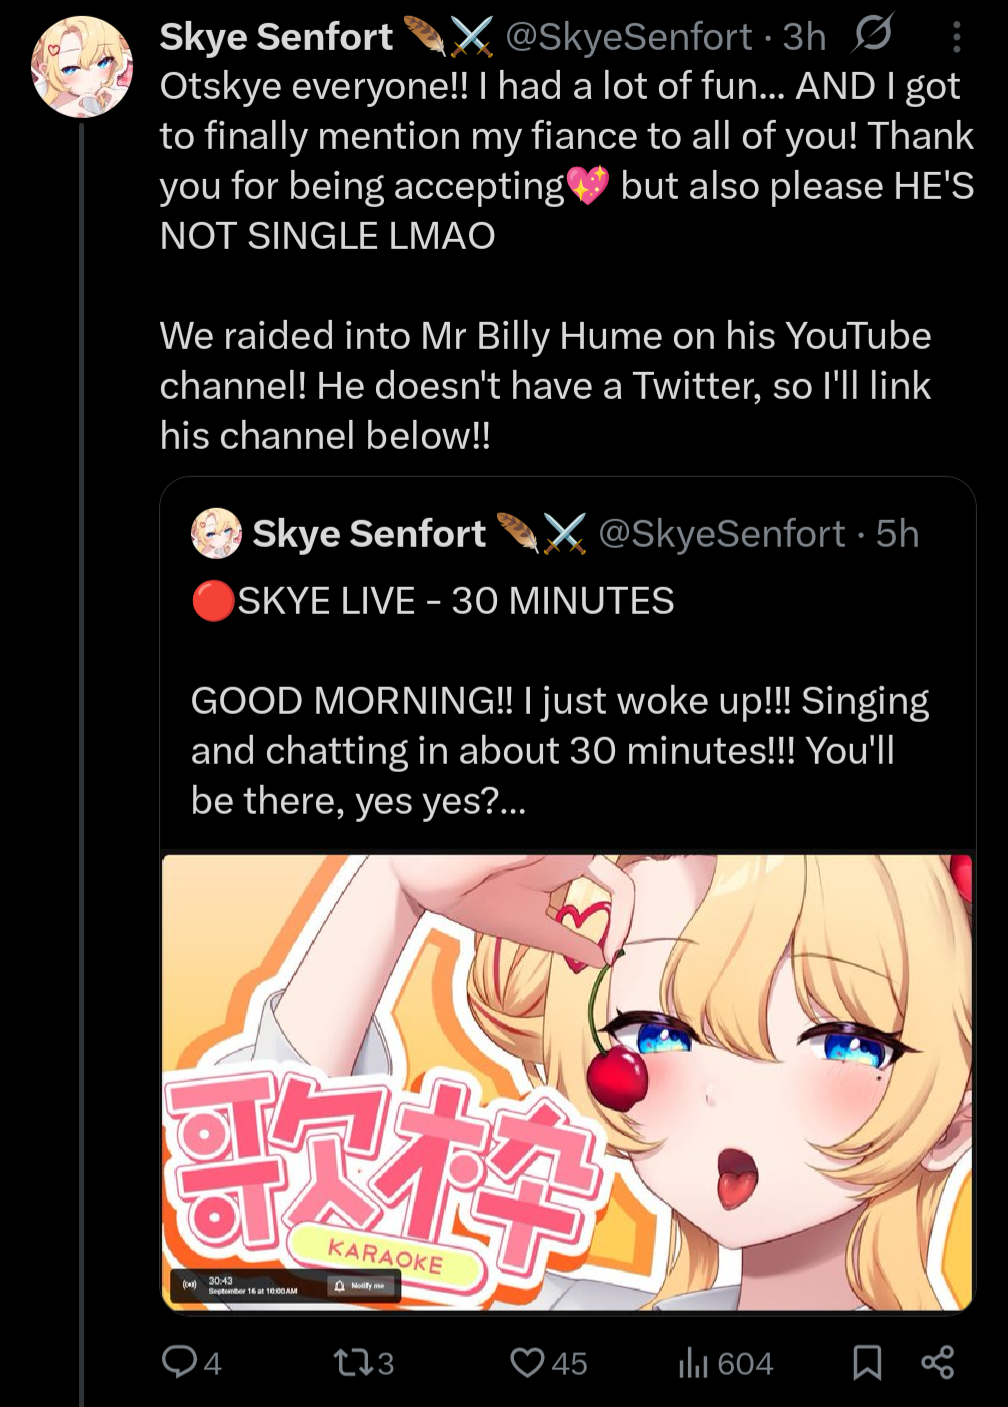Like the tweet with the 45 heart

[x=548, y=1362]
